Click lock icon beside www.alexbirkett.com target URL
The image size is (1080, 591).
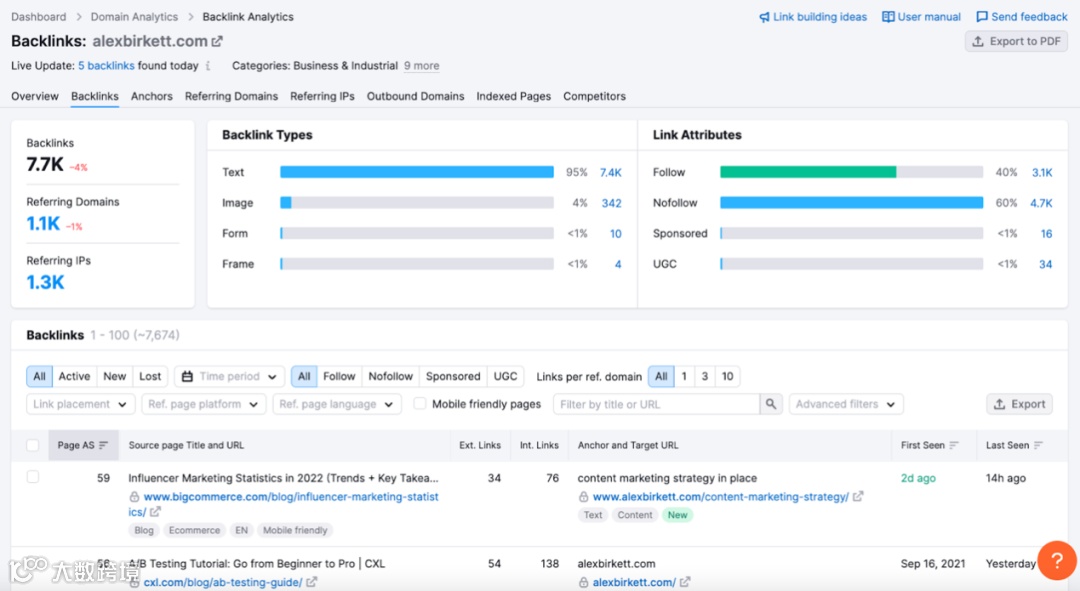(583, 497)
